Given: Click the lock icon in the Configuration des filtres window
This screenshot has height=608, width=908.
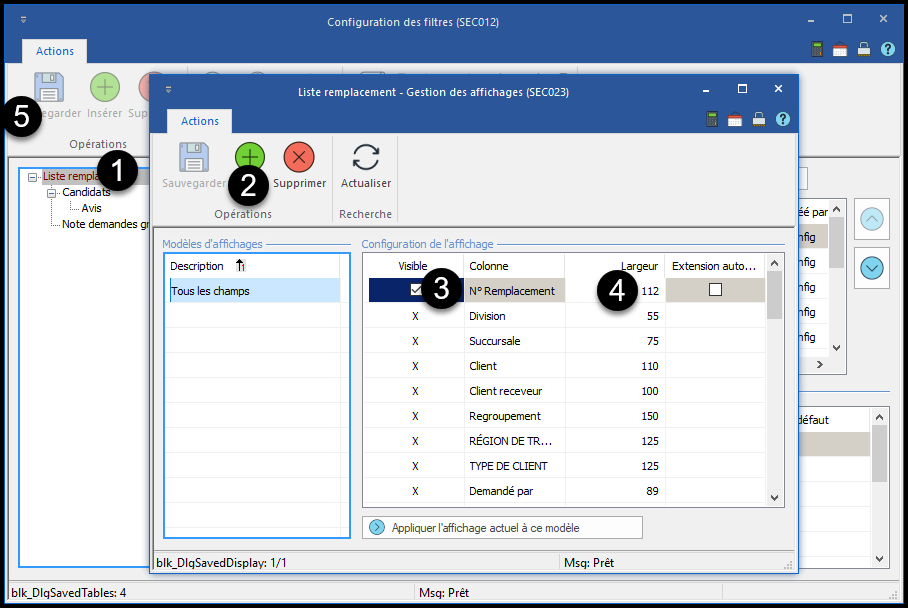Looking at the screenshot, I should [863, 49].
